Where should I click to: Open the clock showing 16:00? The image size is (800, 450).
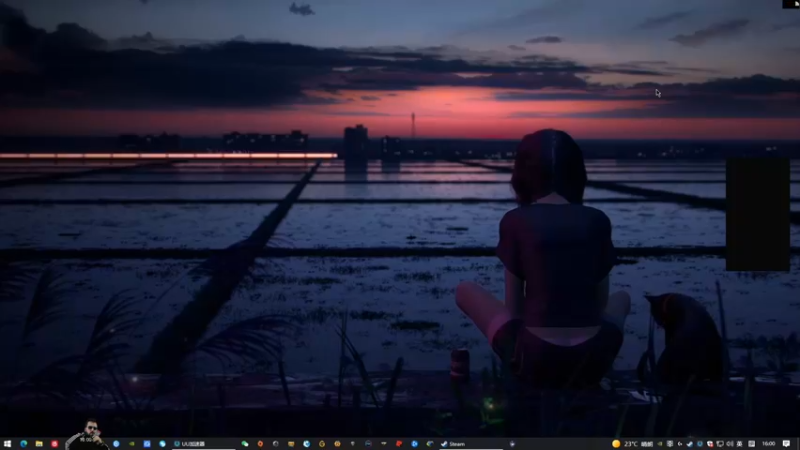pyautogui.click(x=768, y=444)
